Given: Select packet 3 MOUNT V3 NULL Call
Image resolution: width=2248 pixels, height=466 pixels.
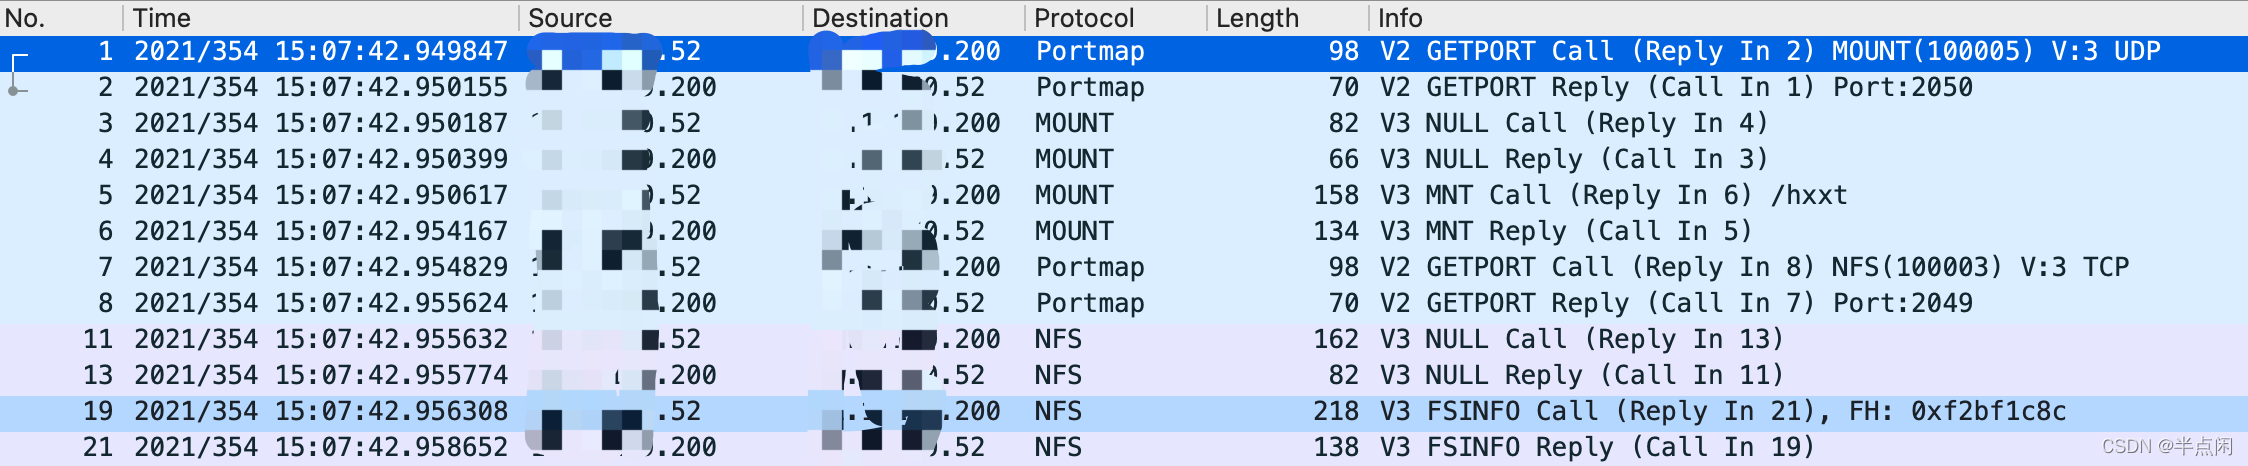Looking at the screenshot, I should (x=1124, y=124).
